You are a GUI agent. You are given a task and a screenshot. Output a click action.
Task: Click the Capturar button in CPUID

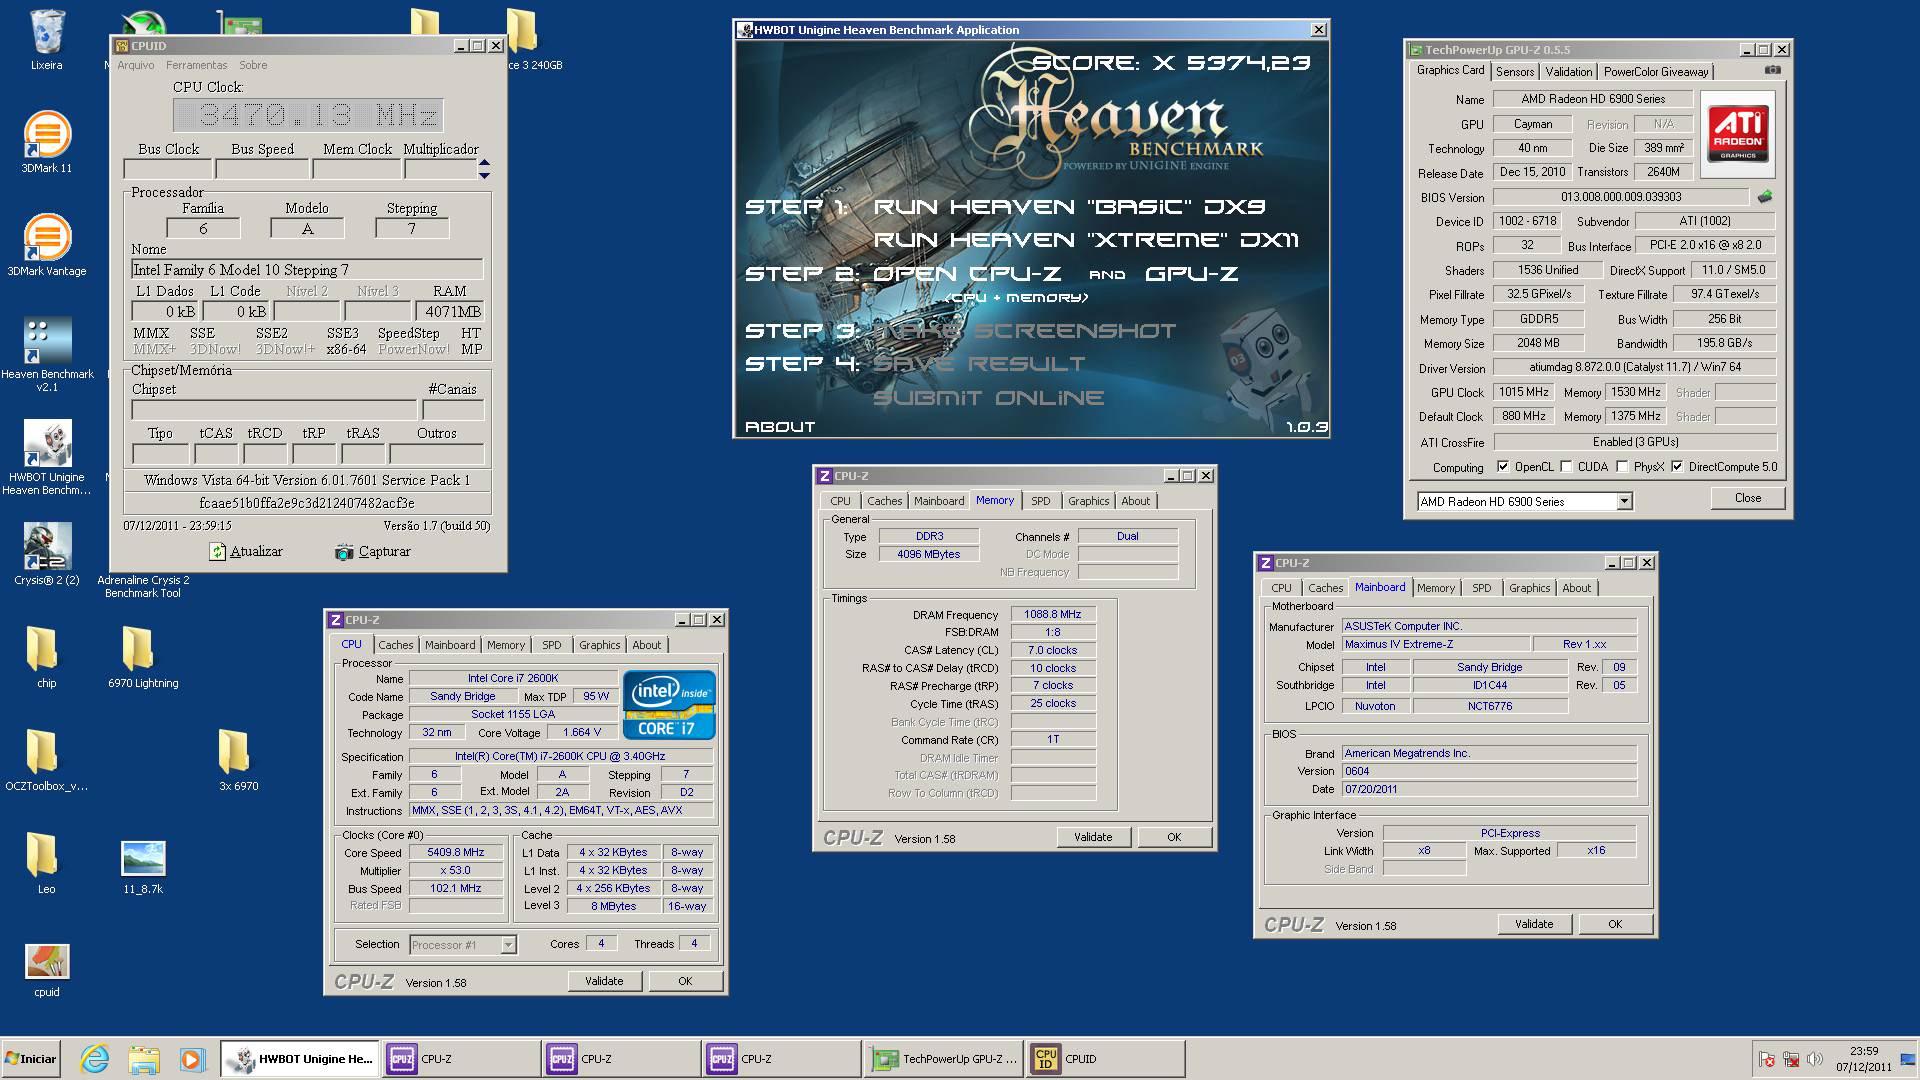(372, 552)
